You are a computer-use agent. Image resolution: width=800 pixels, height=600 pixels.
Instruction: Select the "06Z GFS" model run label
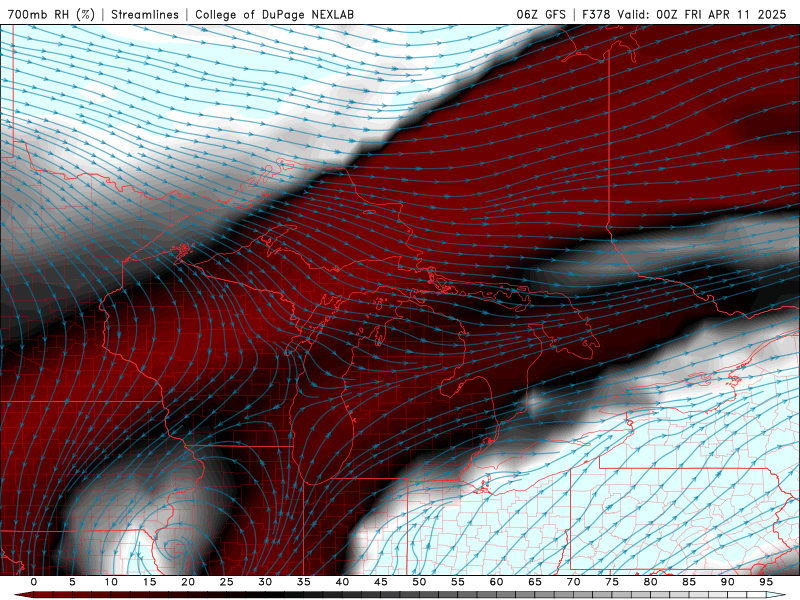[x=541, y=14]
